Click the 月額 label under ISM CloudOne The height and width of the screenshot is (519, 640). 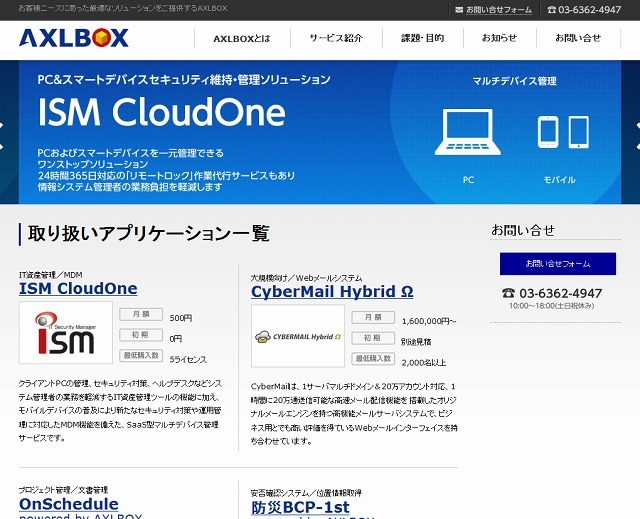141,314
